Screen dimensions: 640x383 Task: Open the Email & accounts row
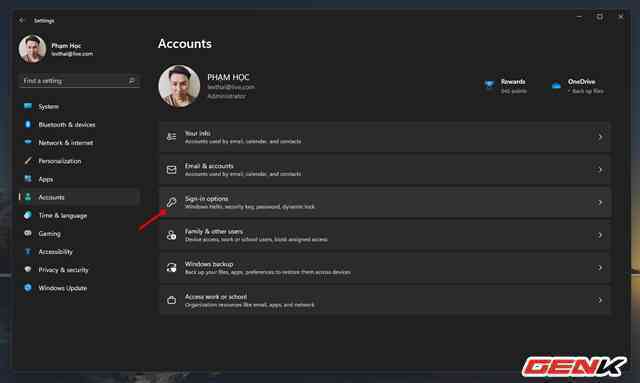click(384, 169)
